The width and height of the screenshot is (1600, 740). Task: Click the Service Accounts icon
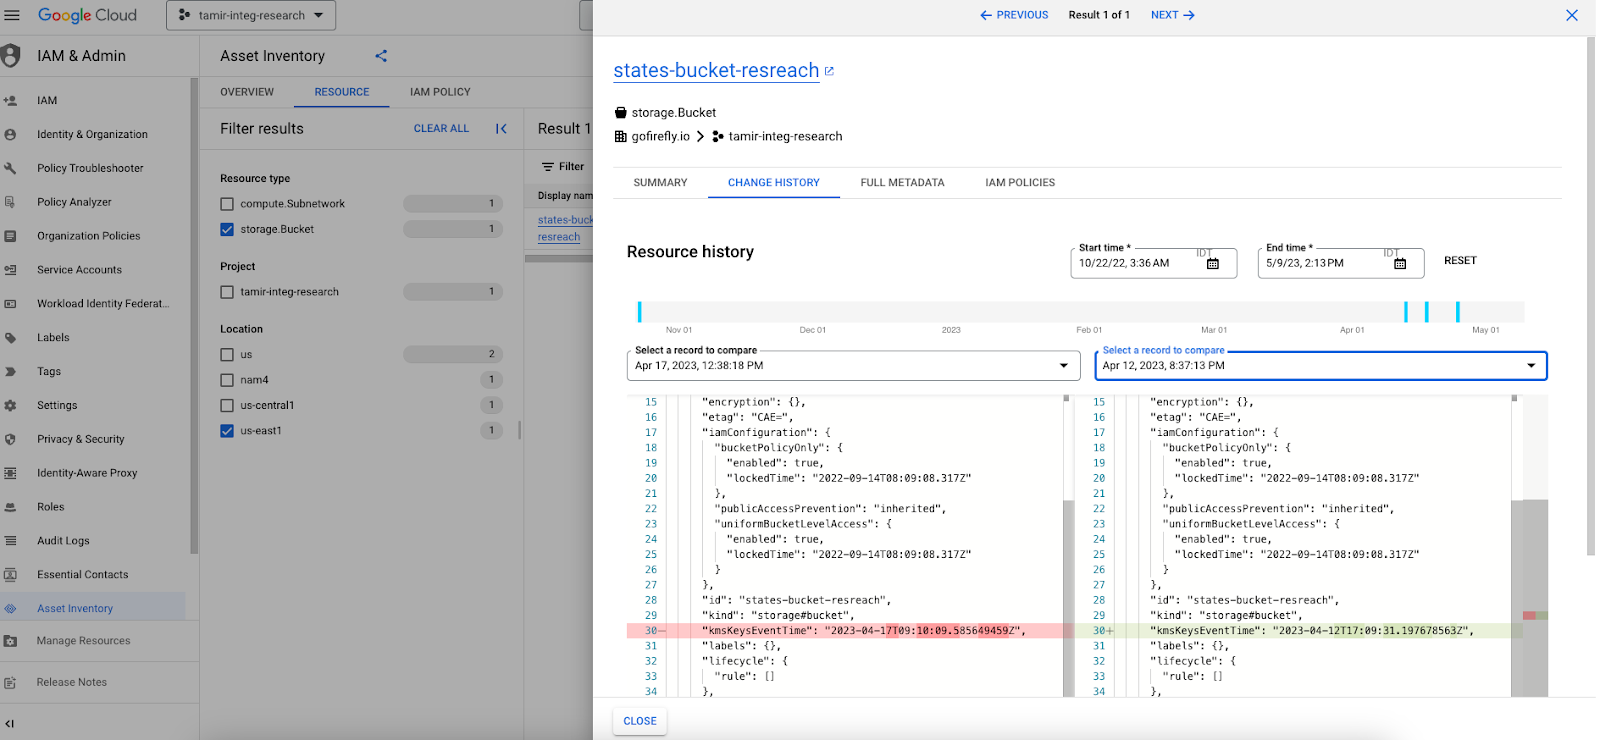pyautogui.click(x=10, y=270)
